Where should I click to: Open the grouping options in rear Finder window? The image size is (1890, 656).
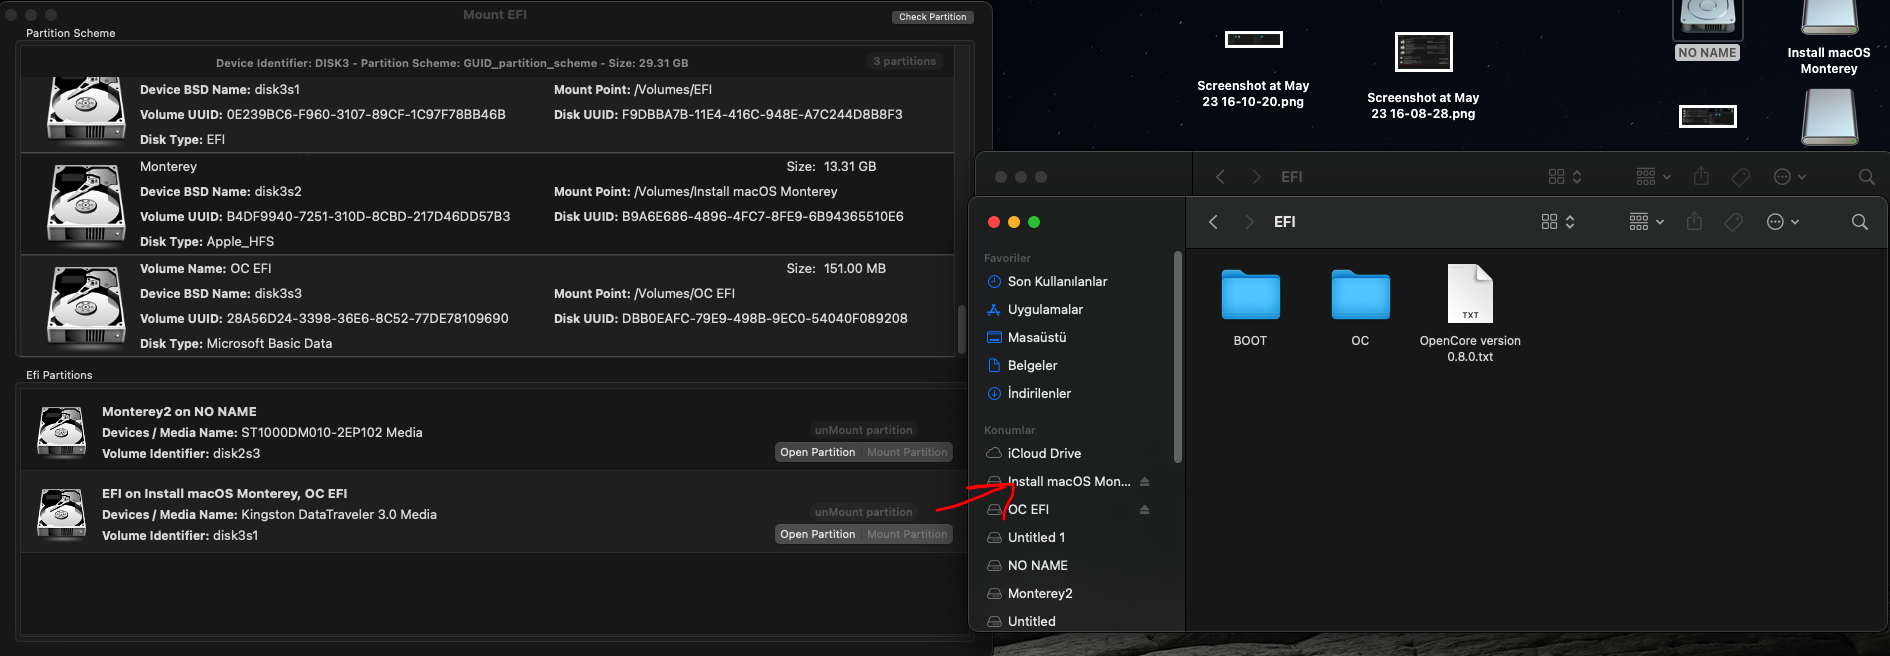pyautogui.click(x=1653, y=177)
